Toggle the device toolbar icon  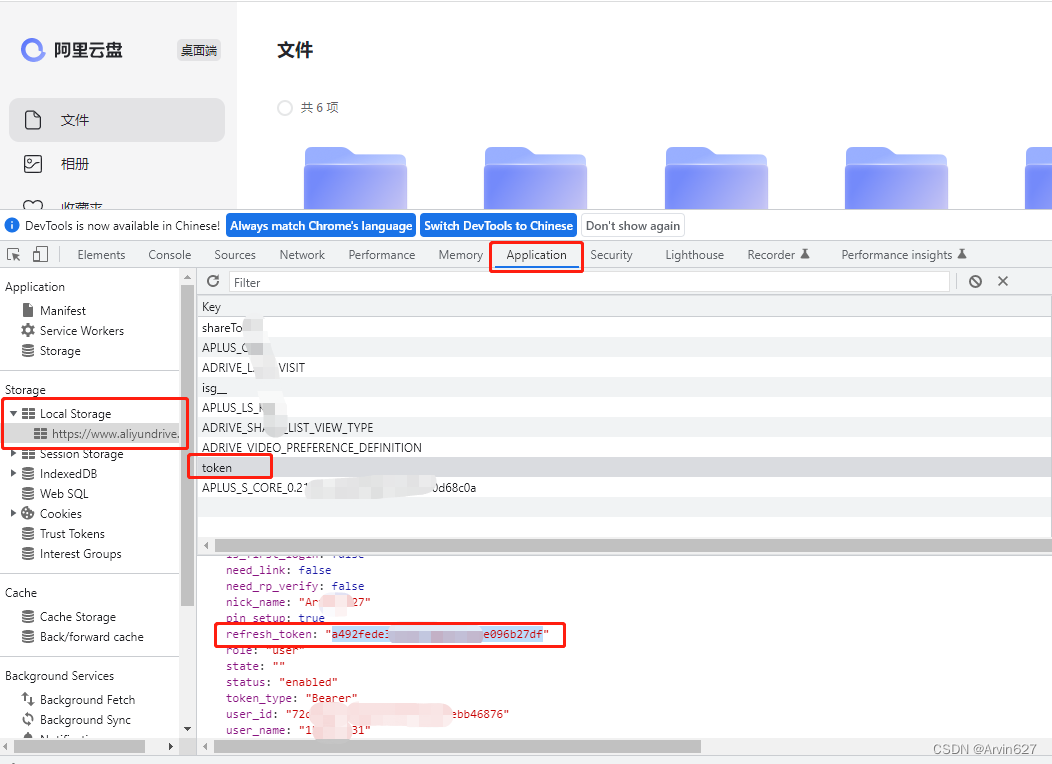[40, 254]
